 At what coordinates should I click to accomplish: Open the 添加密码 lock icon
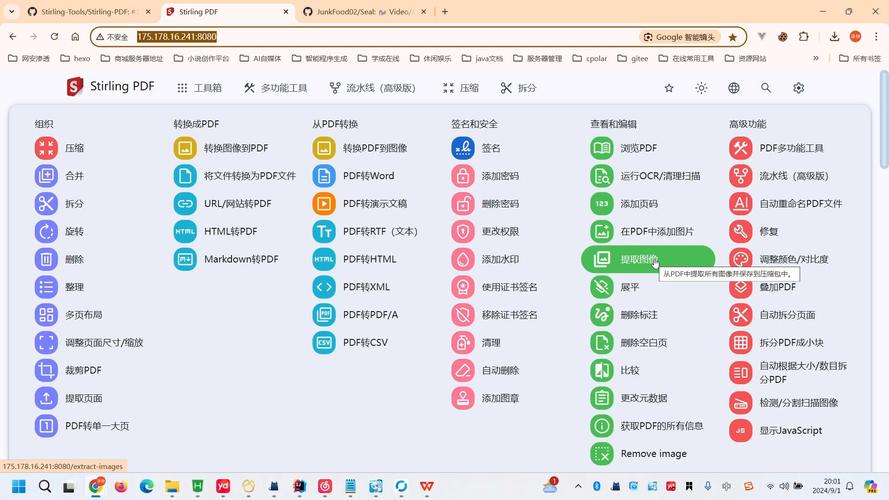tap(463, 176)
